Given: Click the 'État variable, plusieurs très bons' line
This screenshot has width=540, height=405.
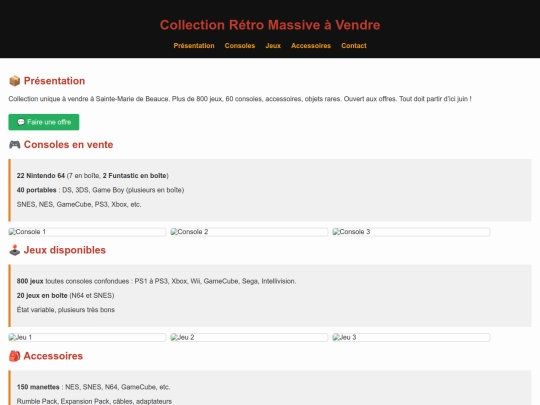Looking at the screenshot, I should (x=66, y=310).
